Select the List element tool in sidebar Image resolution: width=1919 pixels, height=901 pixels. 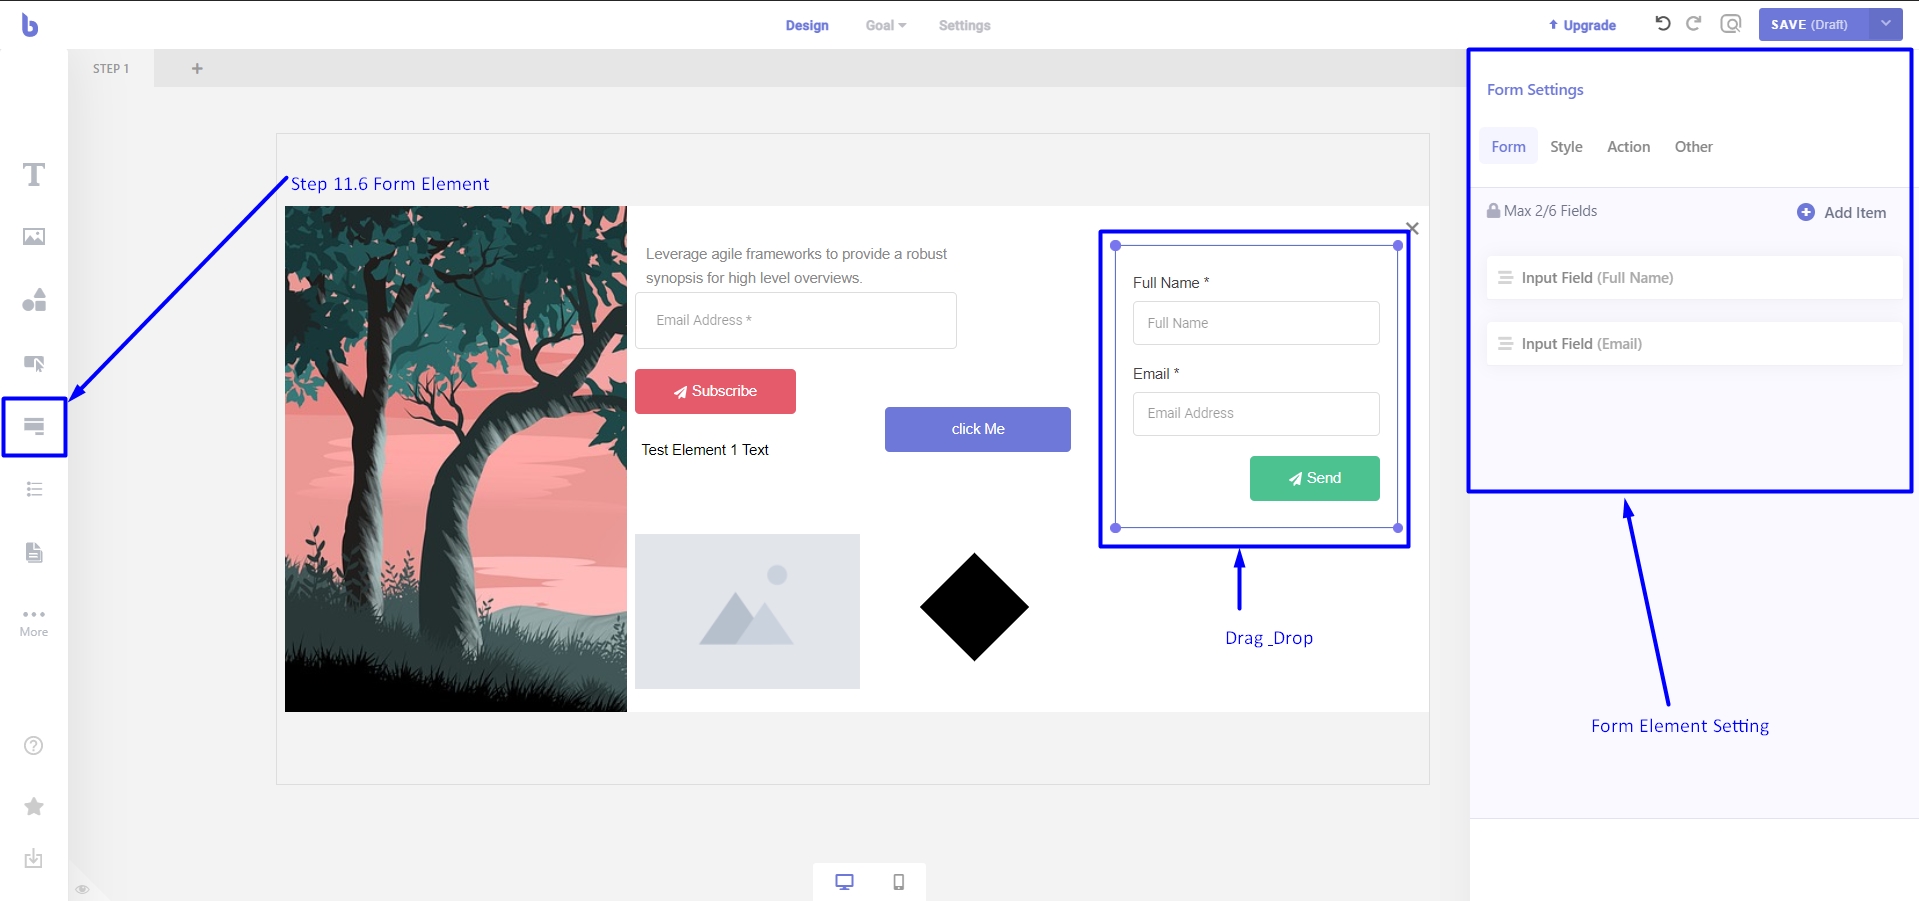[x=34, y=489]
